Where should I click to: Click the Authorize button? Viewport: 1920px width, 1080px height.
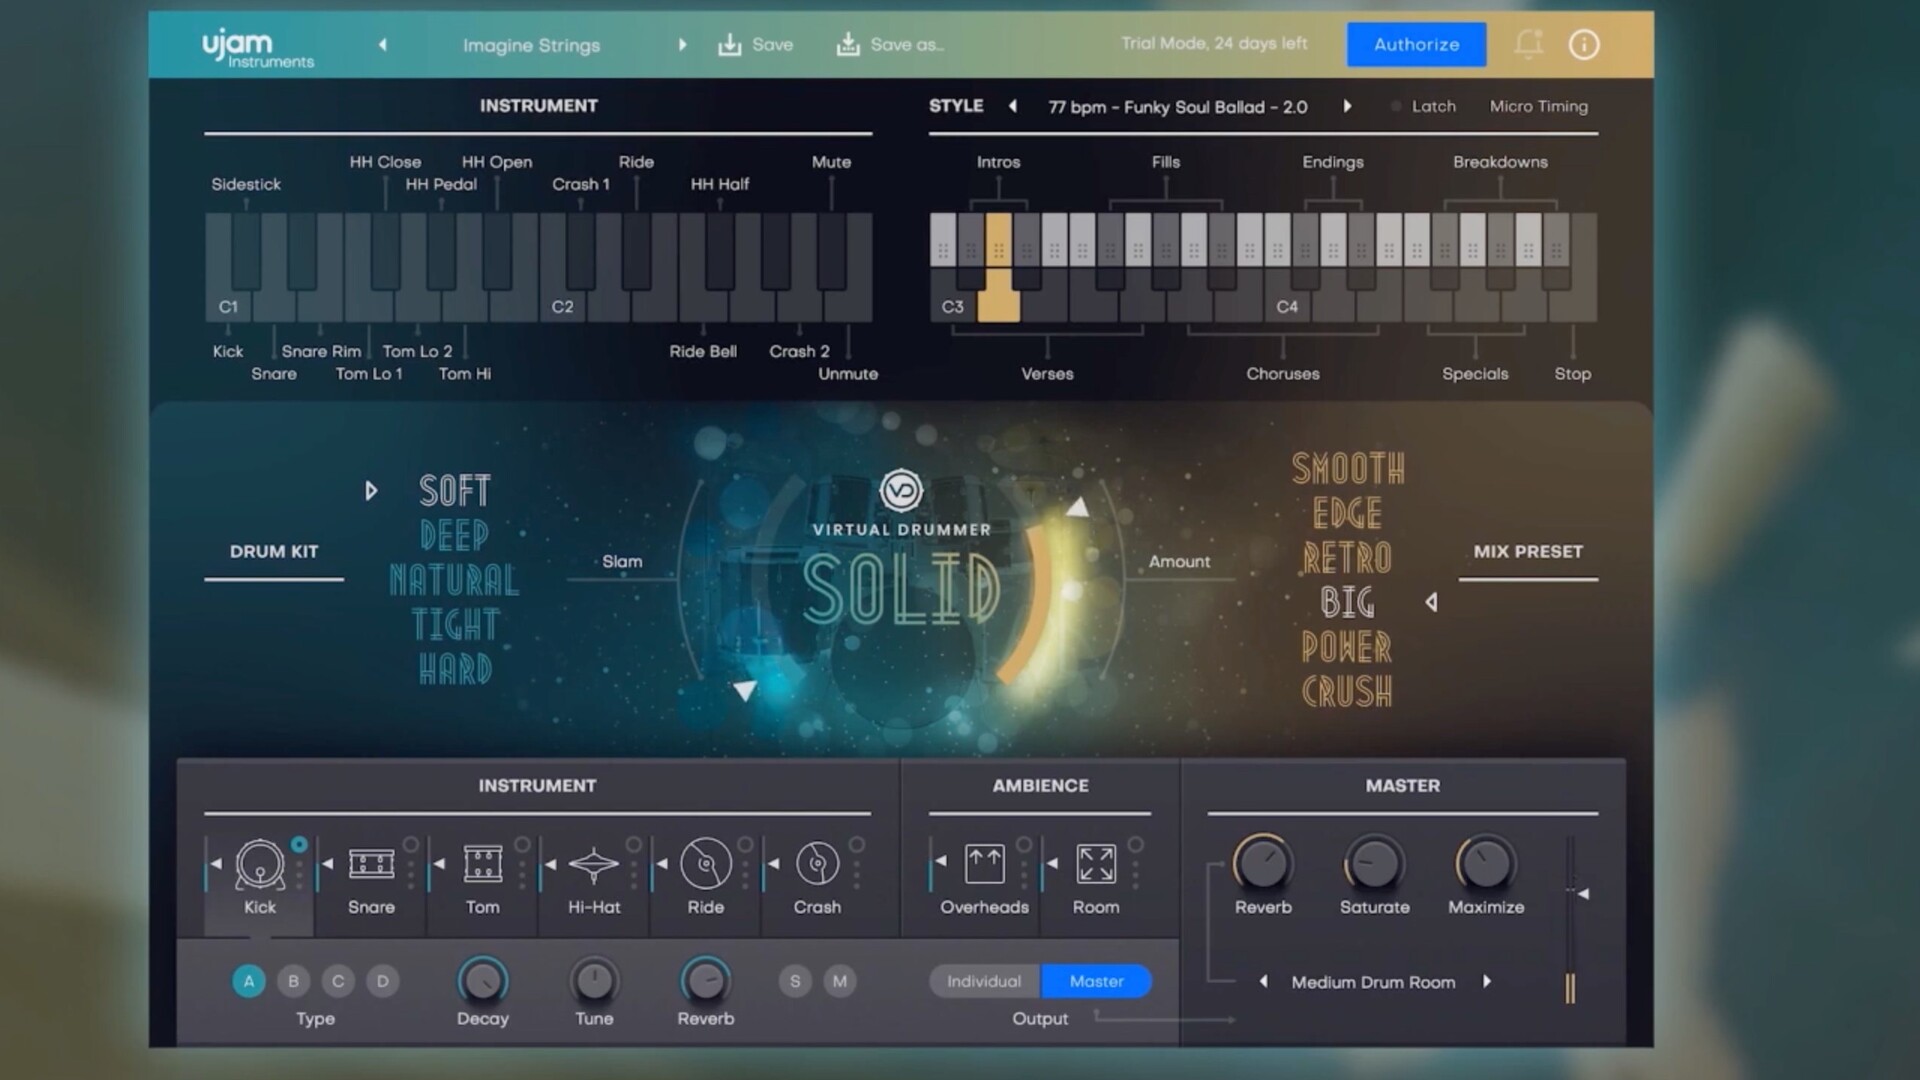[x=1416, y=44]
